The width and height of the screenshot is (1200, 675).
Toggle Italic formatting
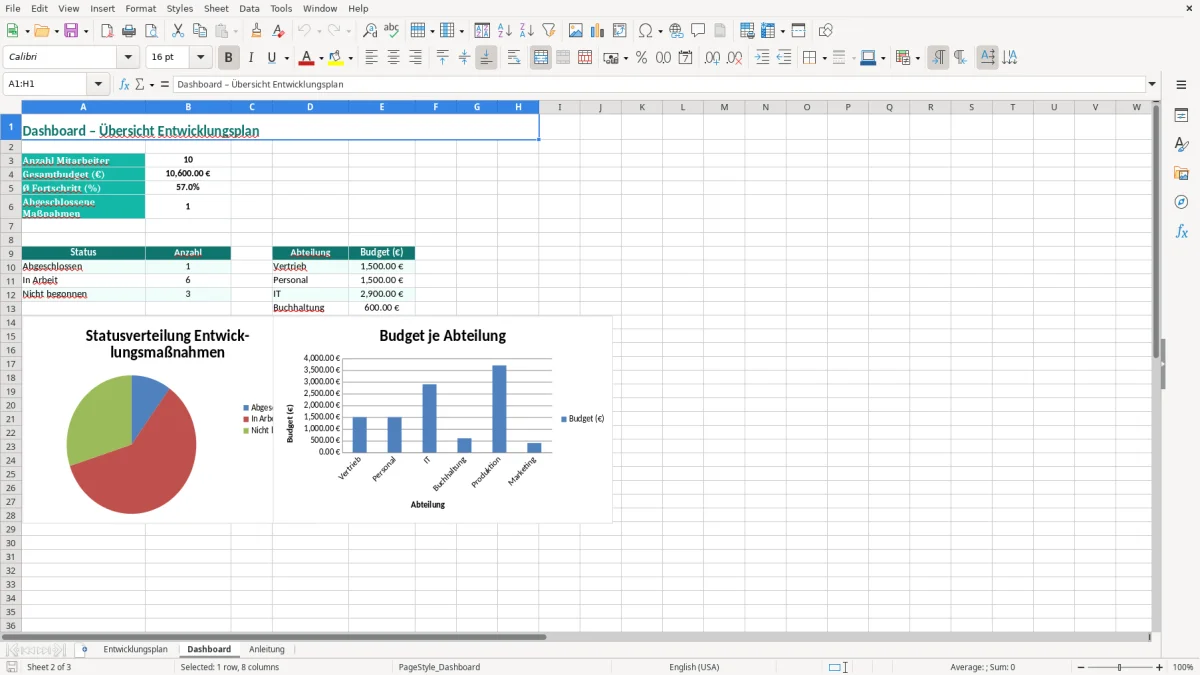click(x=251, y=58)
